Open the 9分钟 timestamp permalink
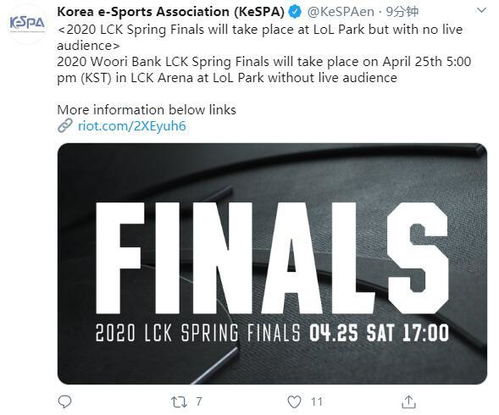This screenshot has width=499, height=415. [402, 12]
